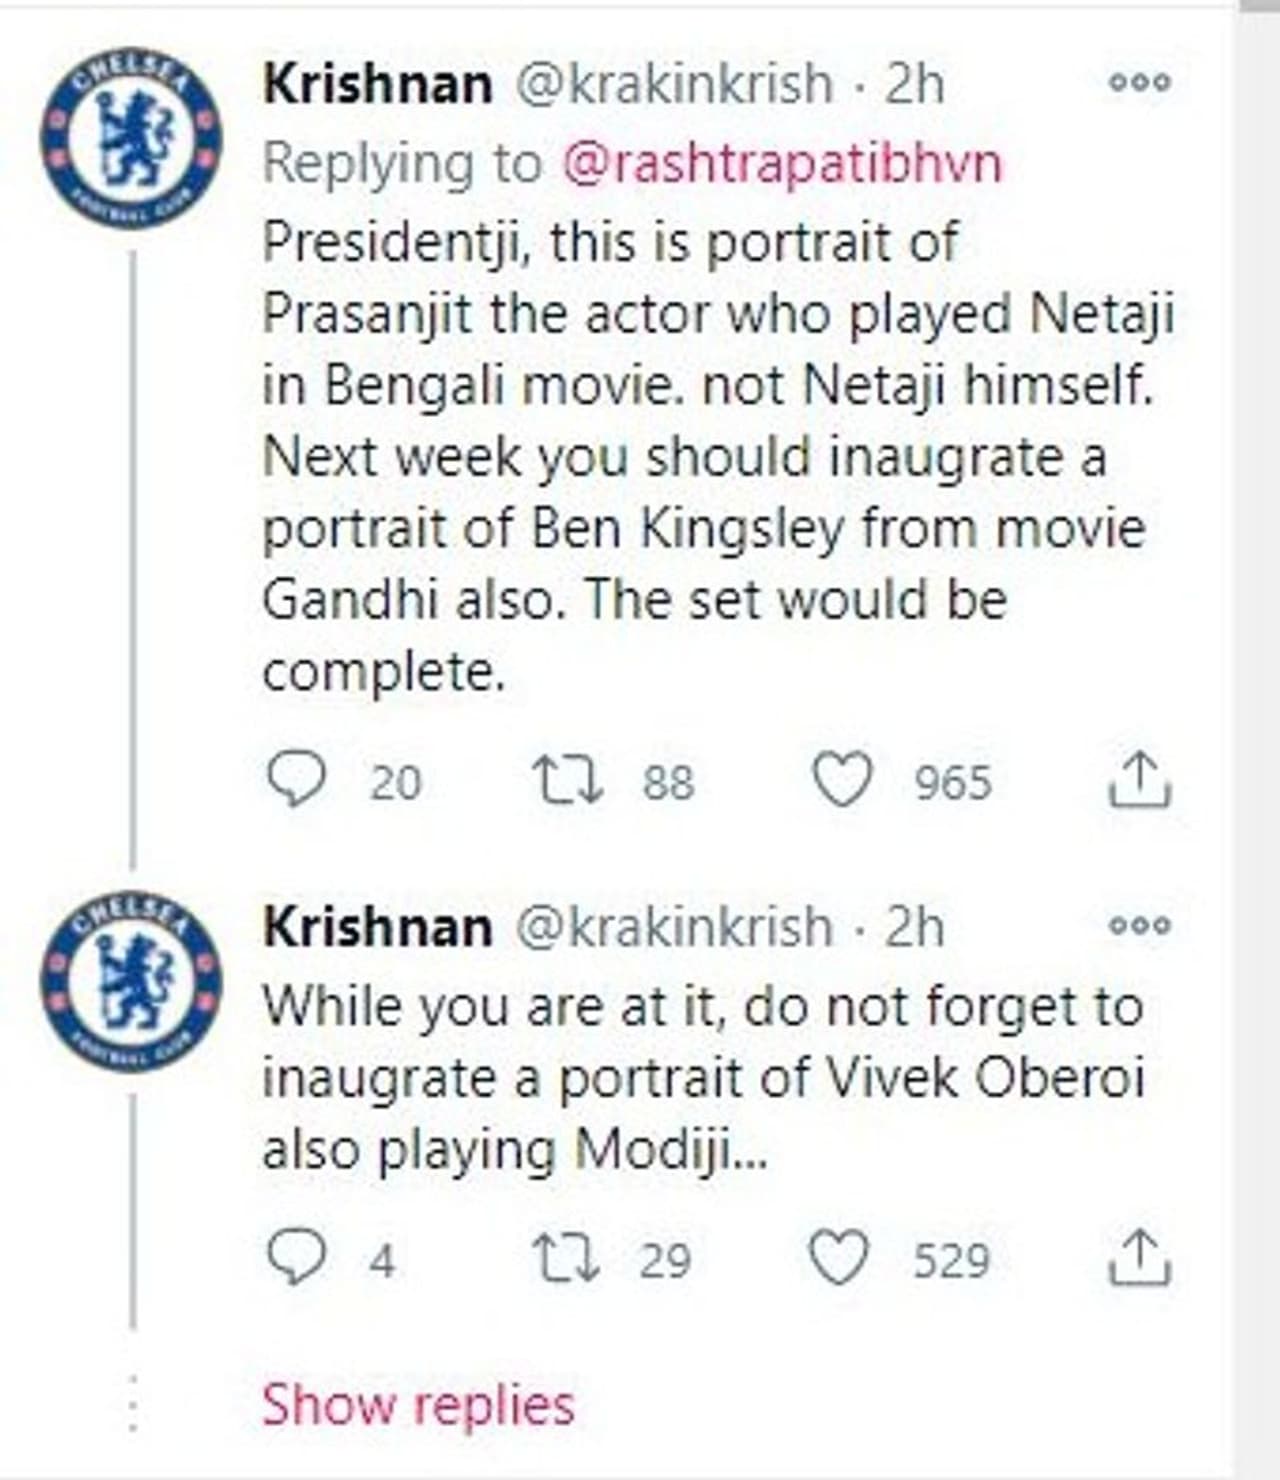Viewport: 1280px width, 1480px height.
Task: Share the second tweet about Modiji
Action: 1139,1258
